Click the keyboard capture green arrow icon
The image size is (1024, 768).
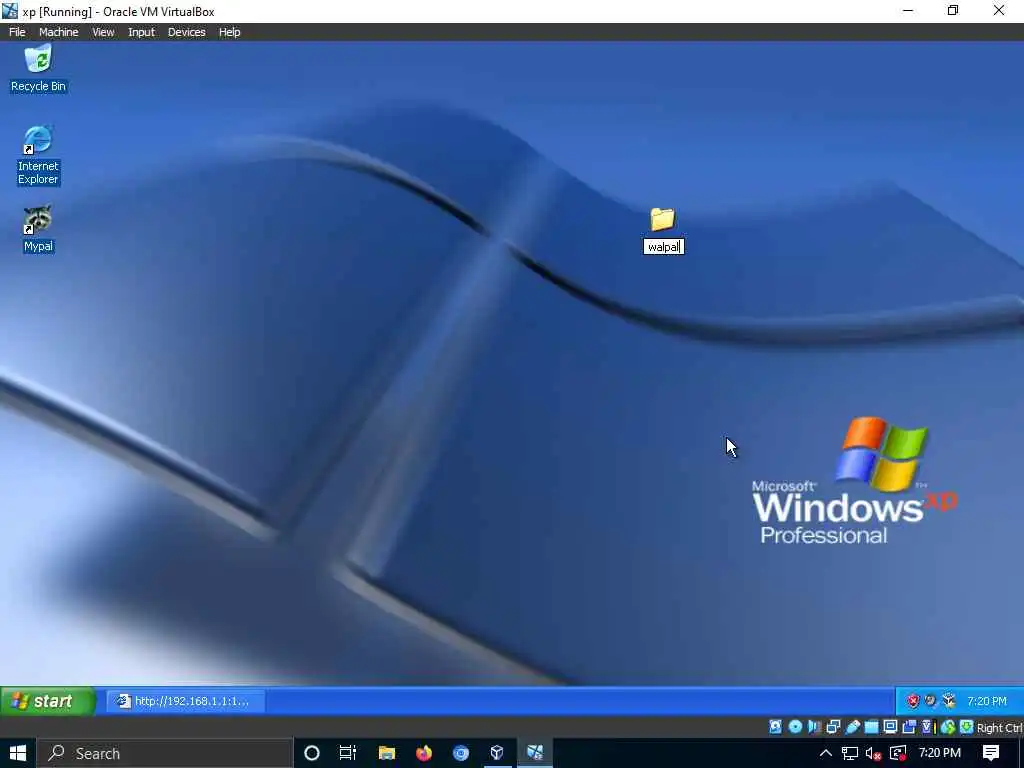click(x=967, y=727)
